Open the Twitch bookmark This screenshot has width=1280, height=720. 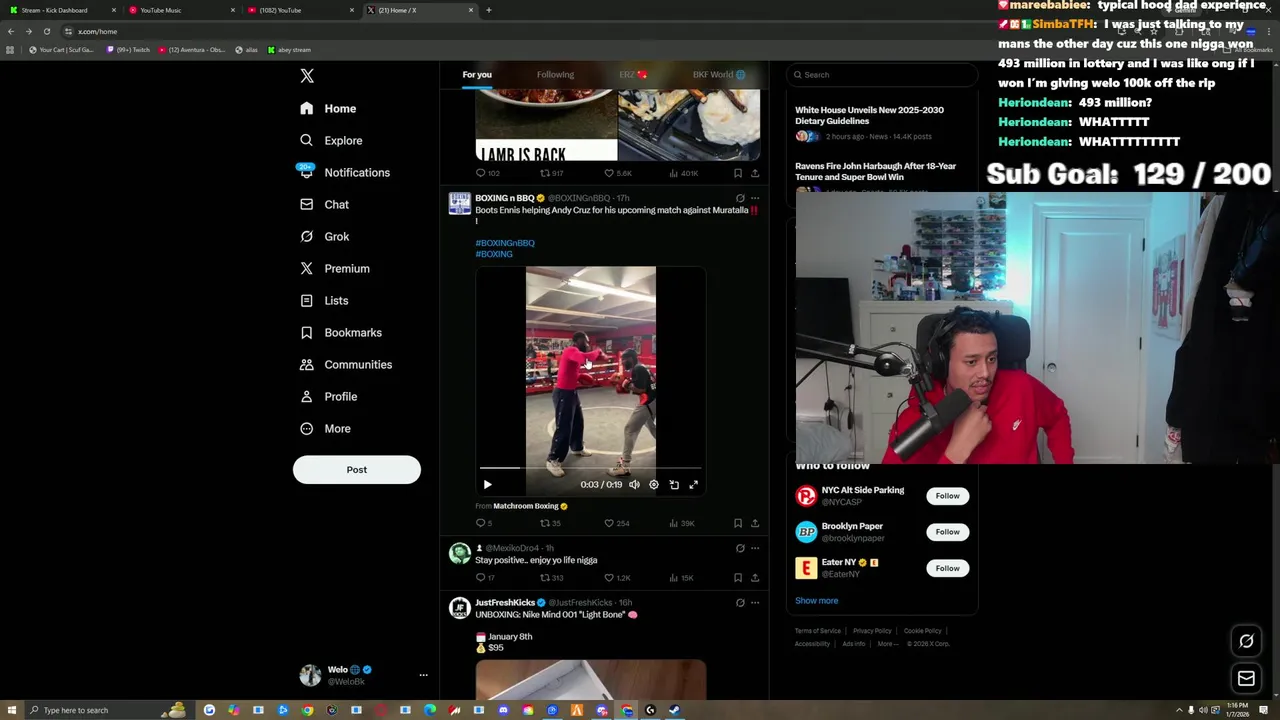128,49
